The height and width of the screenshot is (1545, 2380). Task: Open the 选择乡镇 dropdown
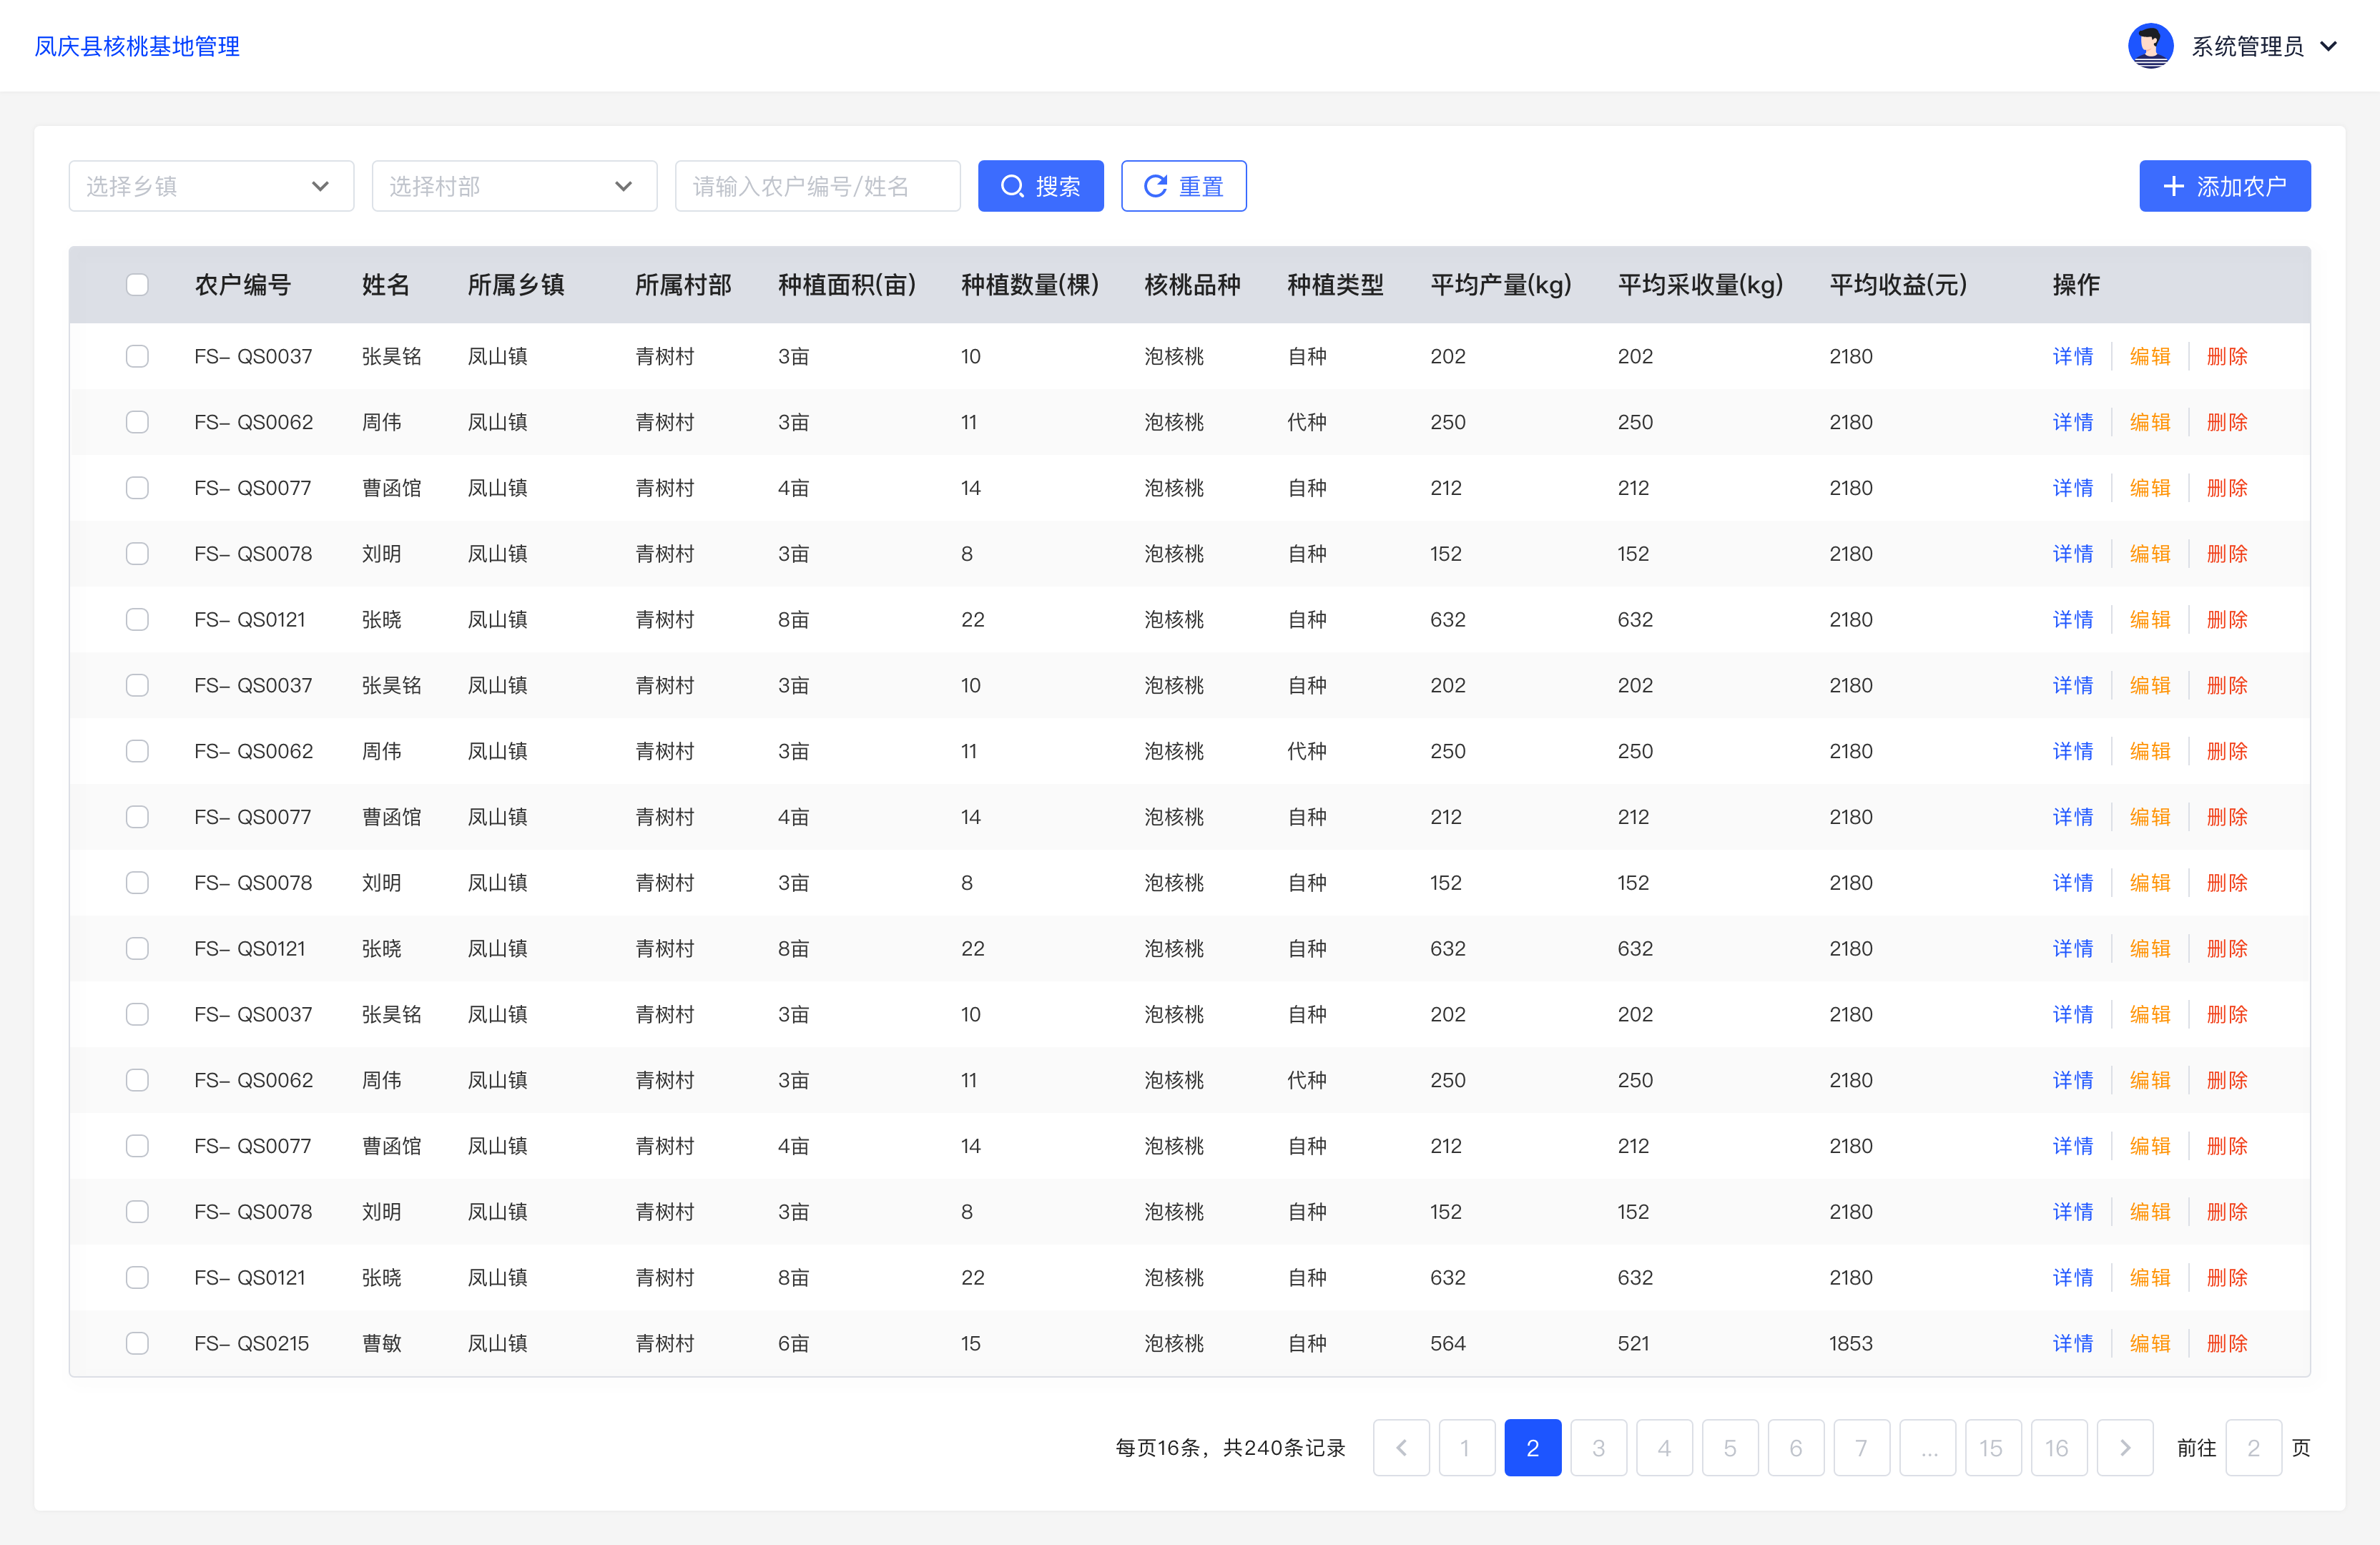pos(211,186)
